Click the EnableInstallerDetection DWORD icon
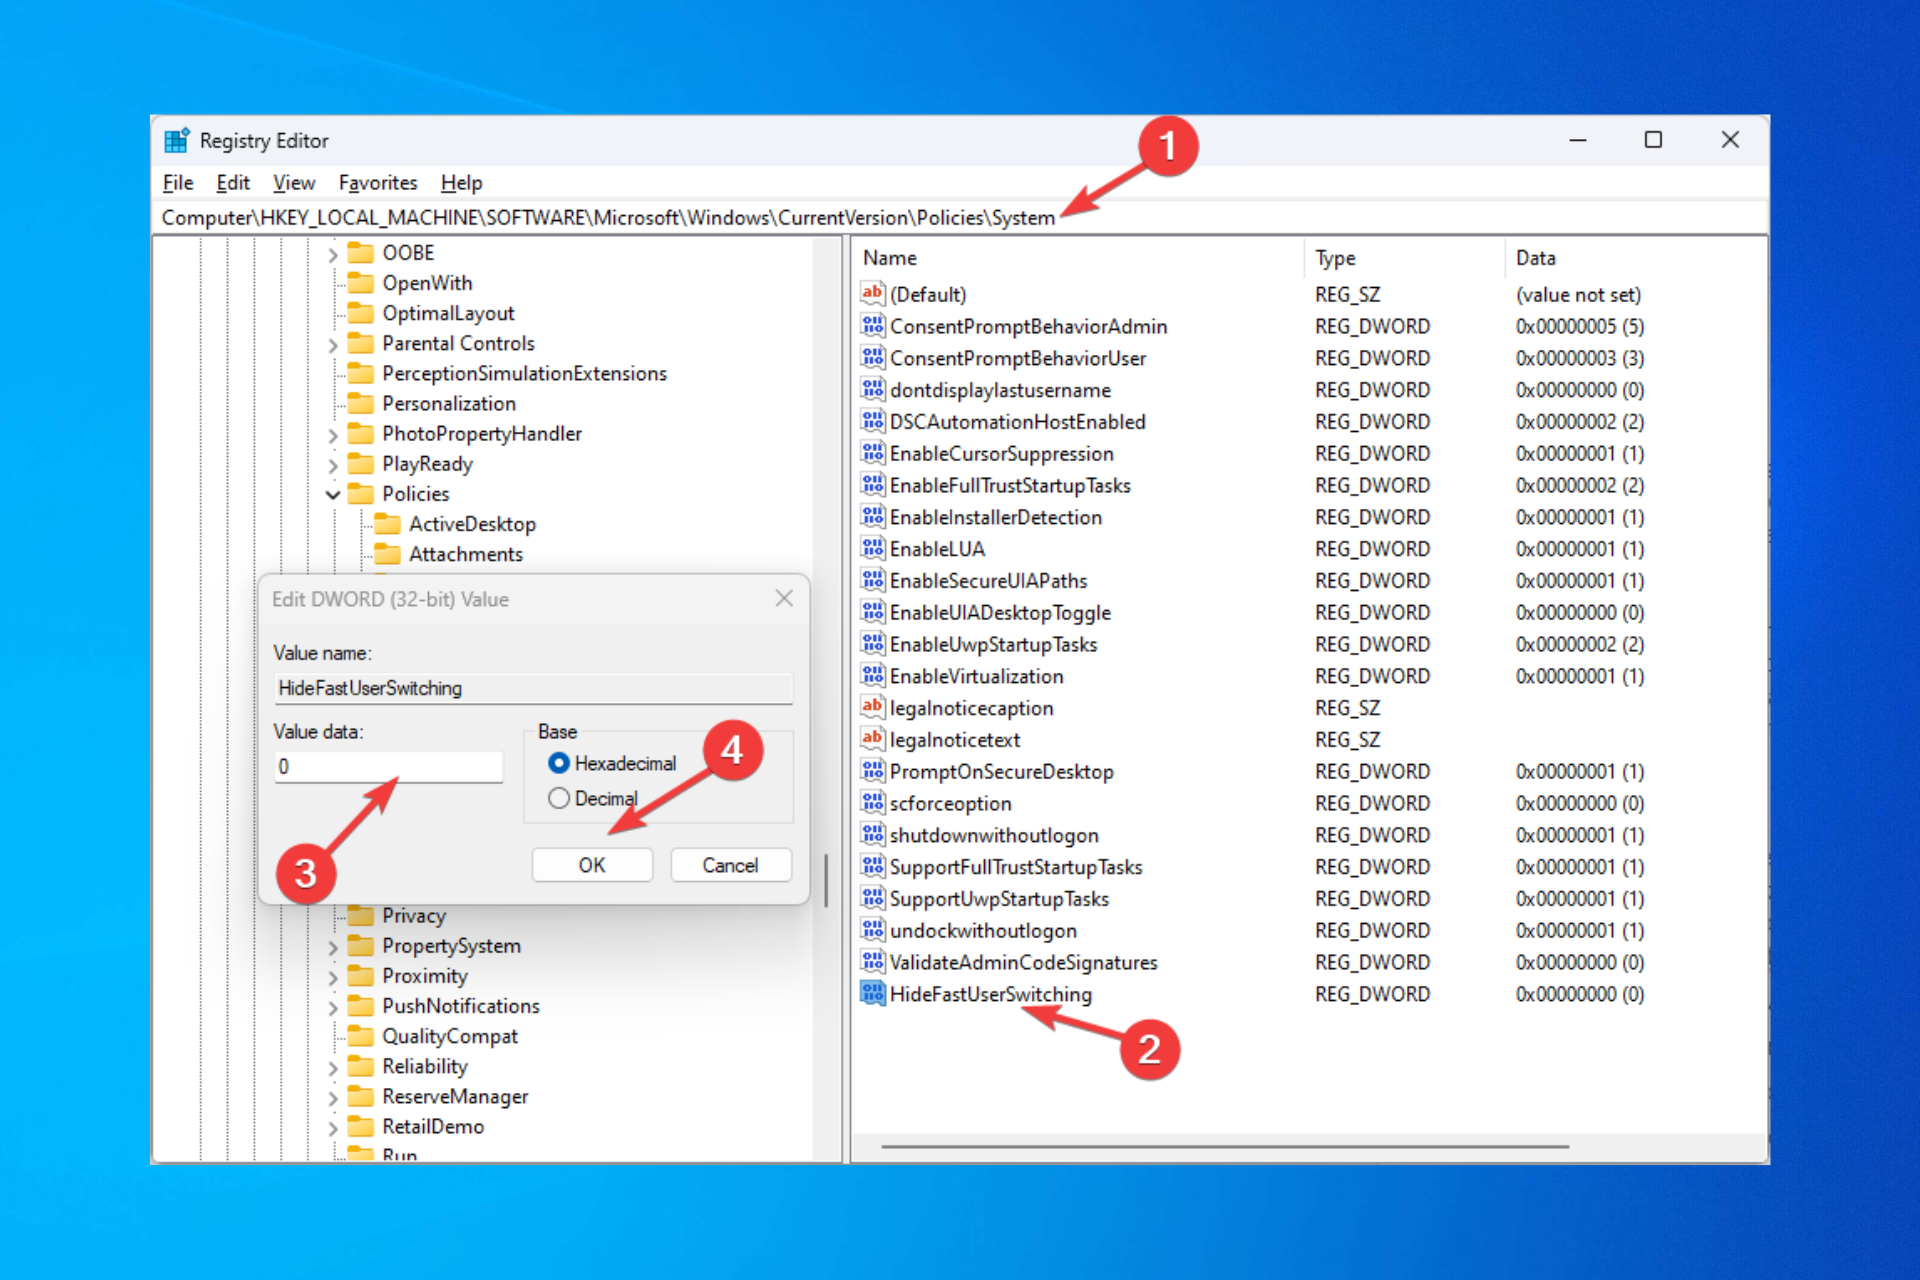 (x=872, y=516)
